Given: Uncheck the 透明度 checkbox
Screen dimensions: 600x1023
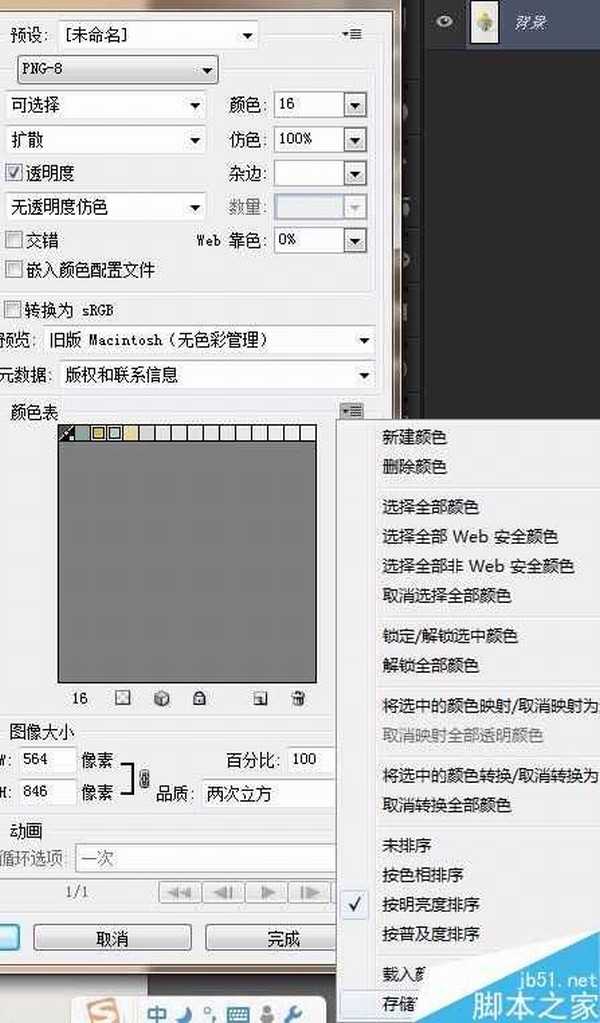Looking at the screenshot, I should tap(15, 173).
